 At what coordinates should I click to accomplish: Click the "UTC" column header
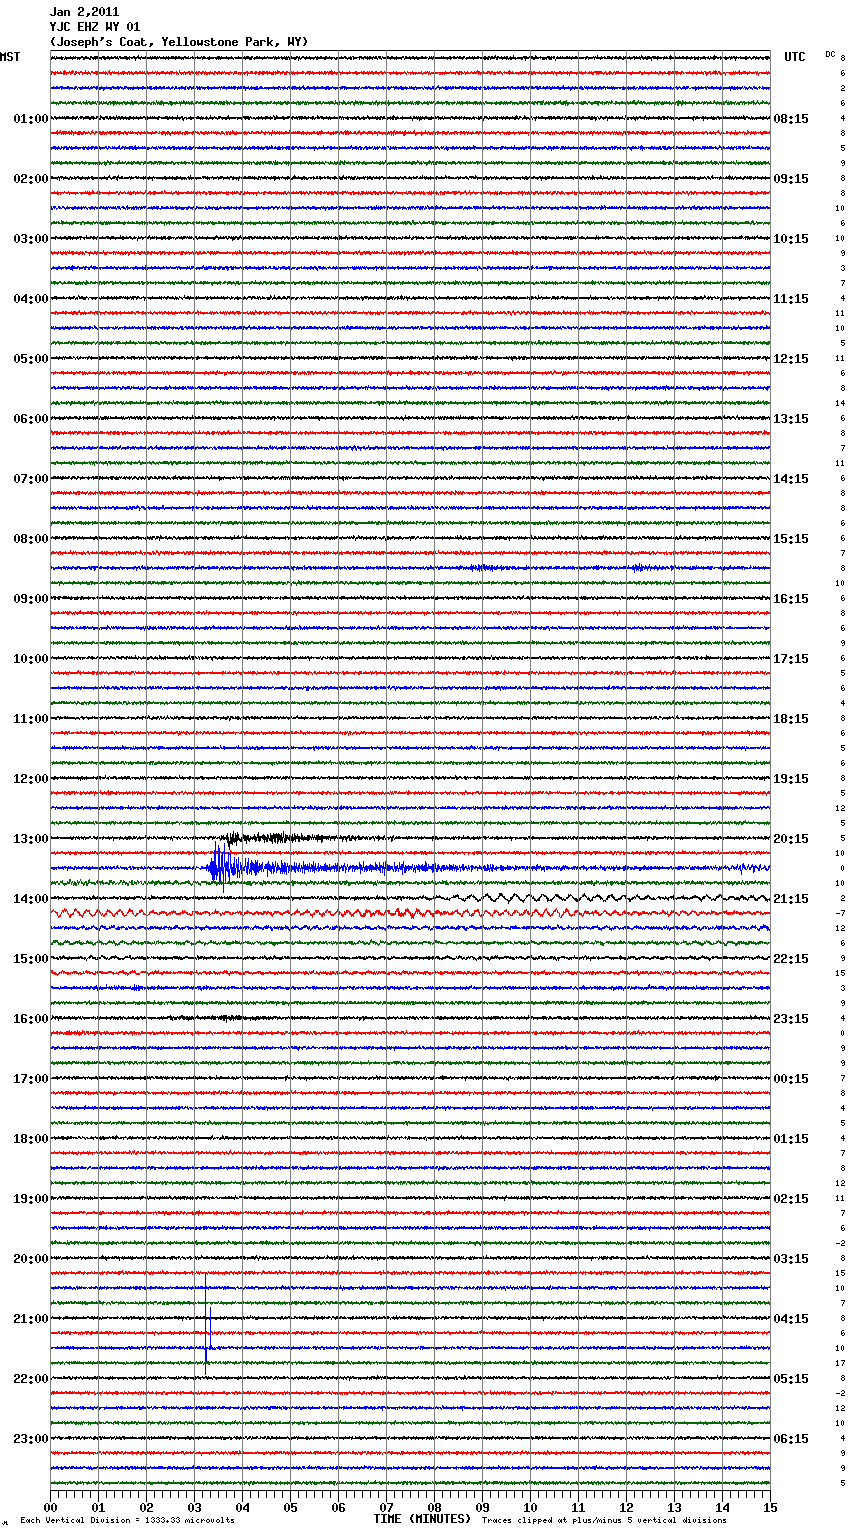[x=795, y=57]
